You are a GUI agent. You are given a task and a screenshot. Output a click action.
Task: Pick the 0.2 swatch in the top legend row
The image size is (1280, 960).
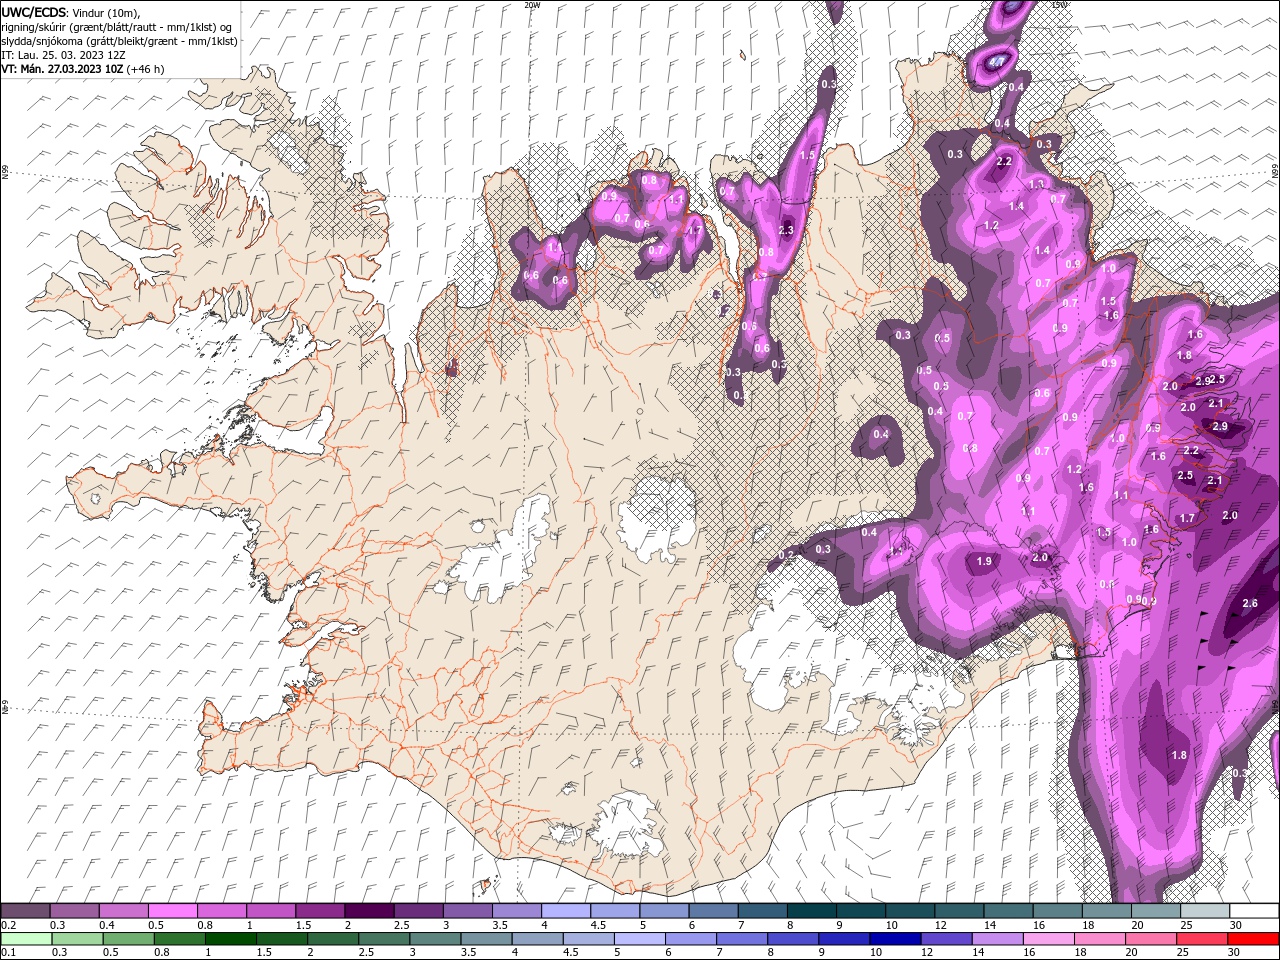pos(25,911)
